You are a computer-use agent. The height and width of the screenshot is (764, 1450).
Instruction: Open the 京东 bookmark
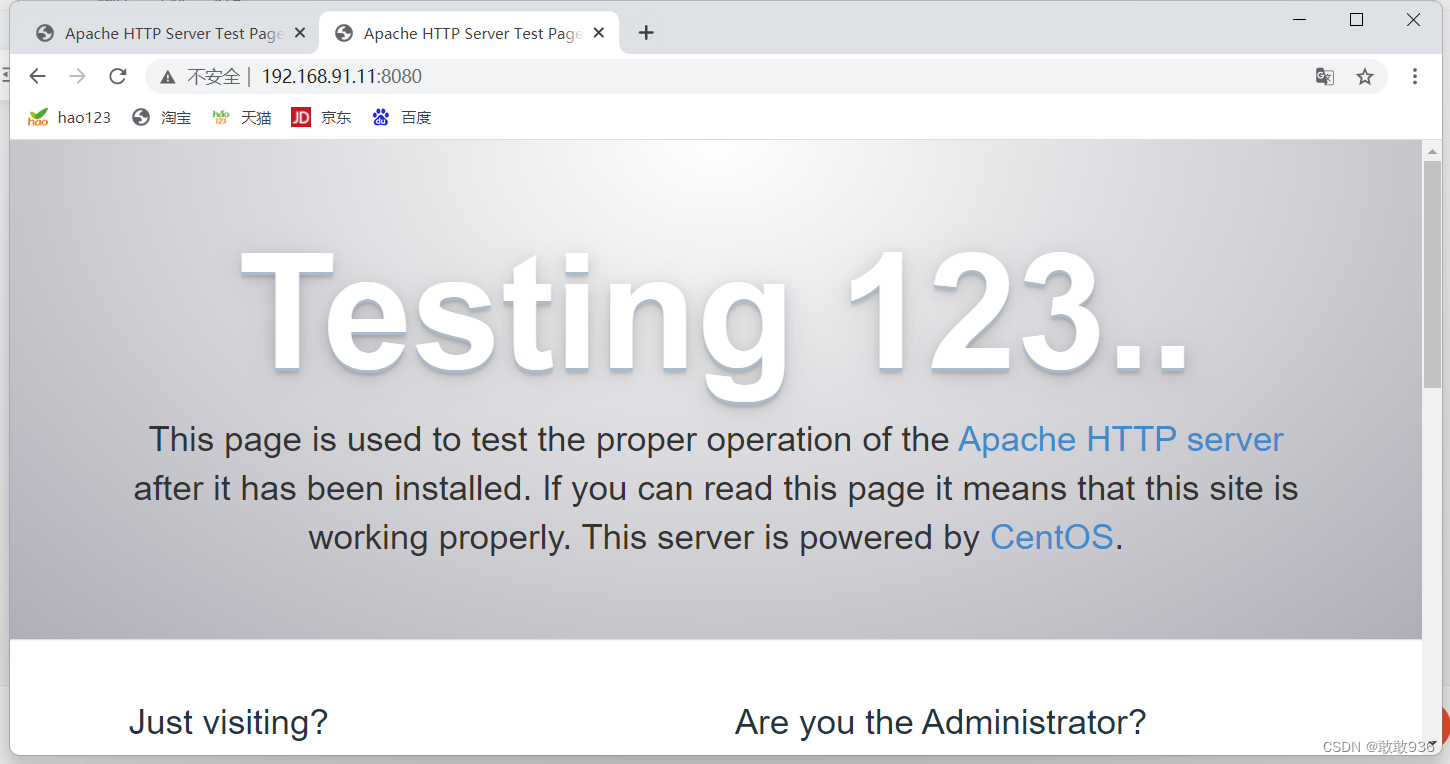(x=321, y=117)
